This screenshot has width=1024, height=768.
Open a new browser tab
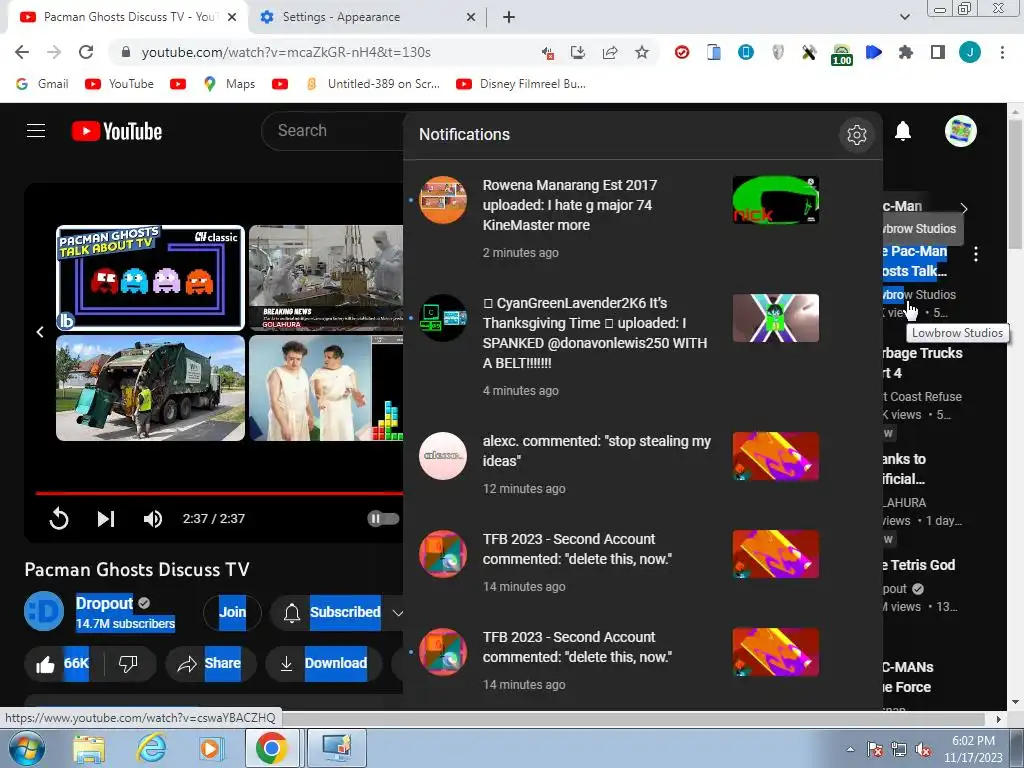[x=509, y=17]
